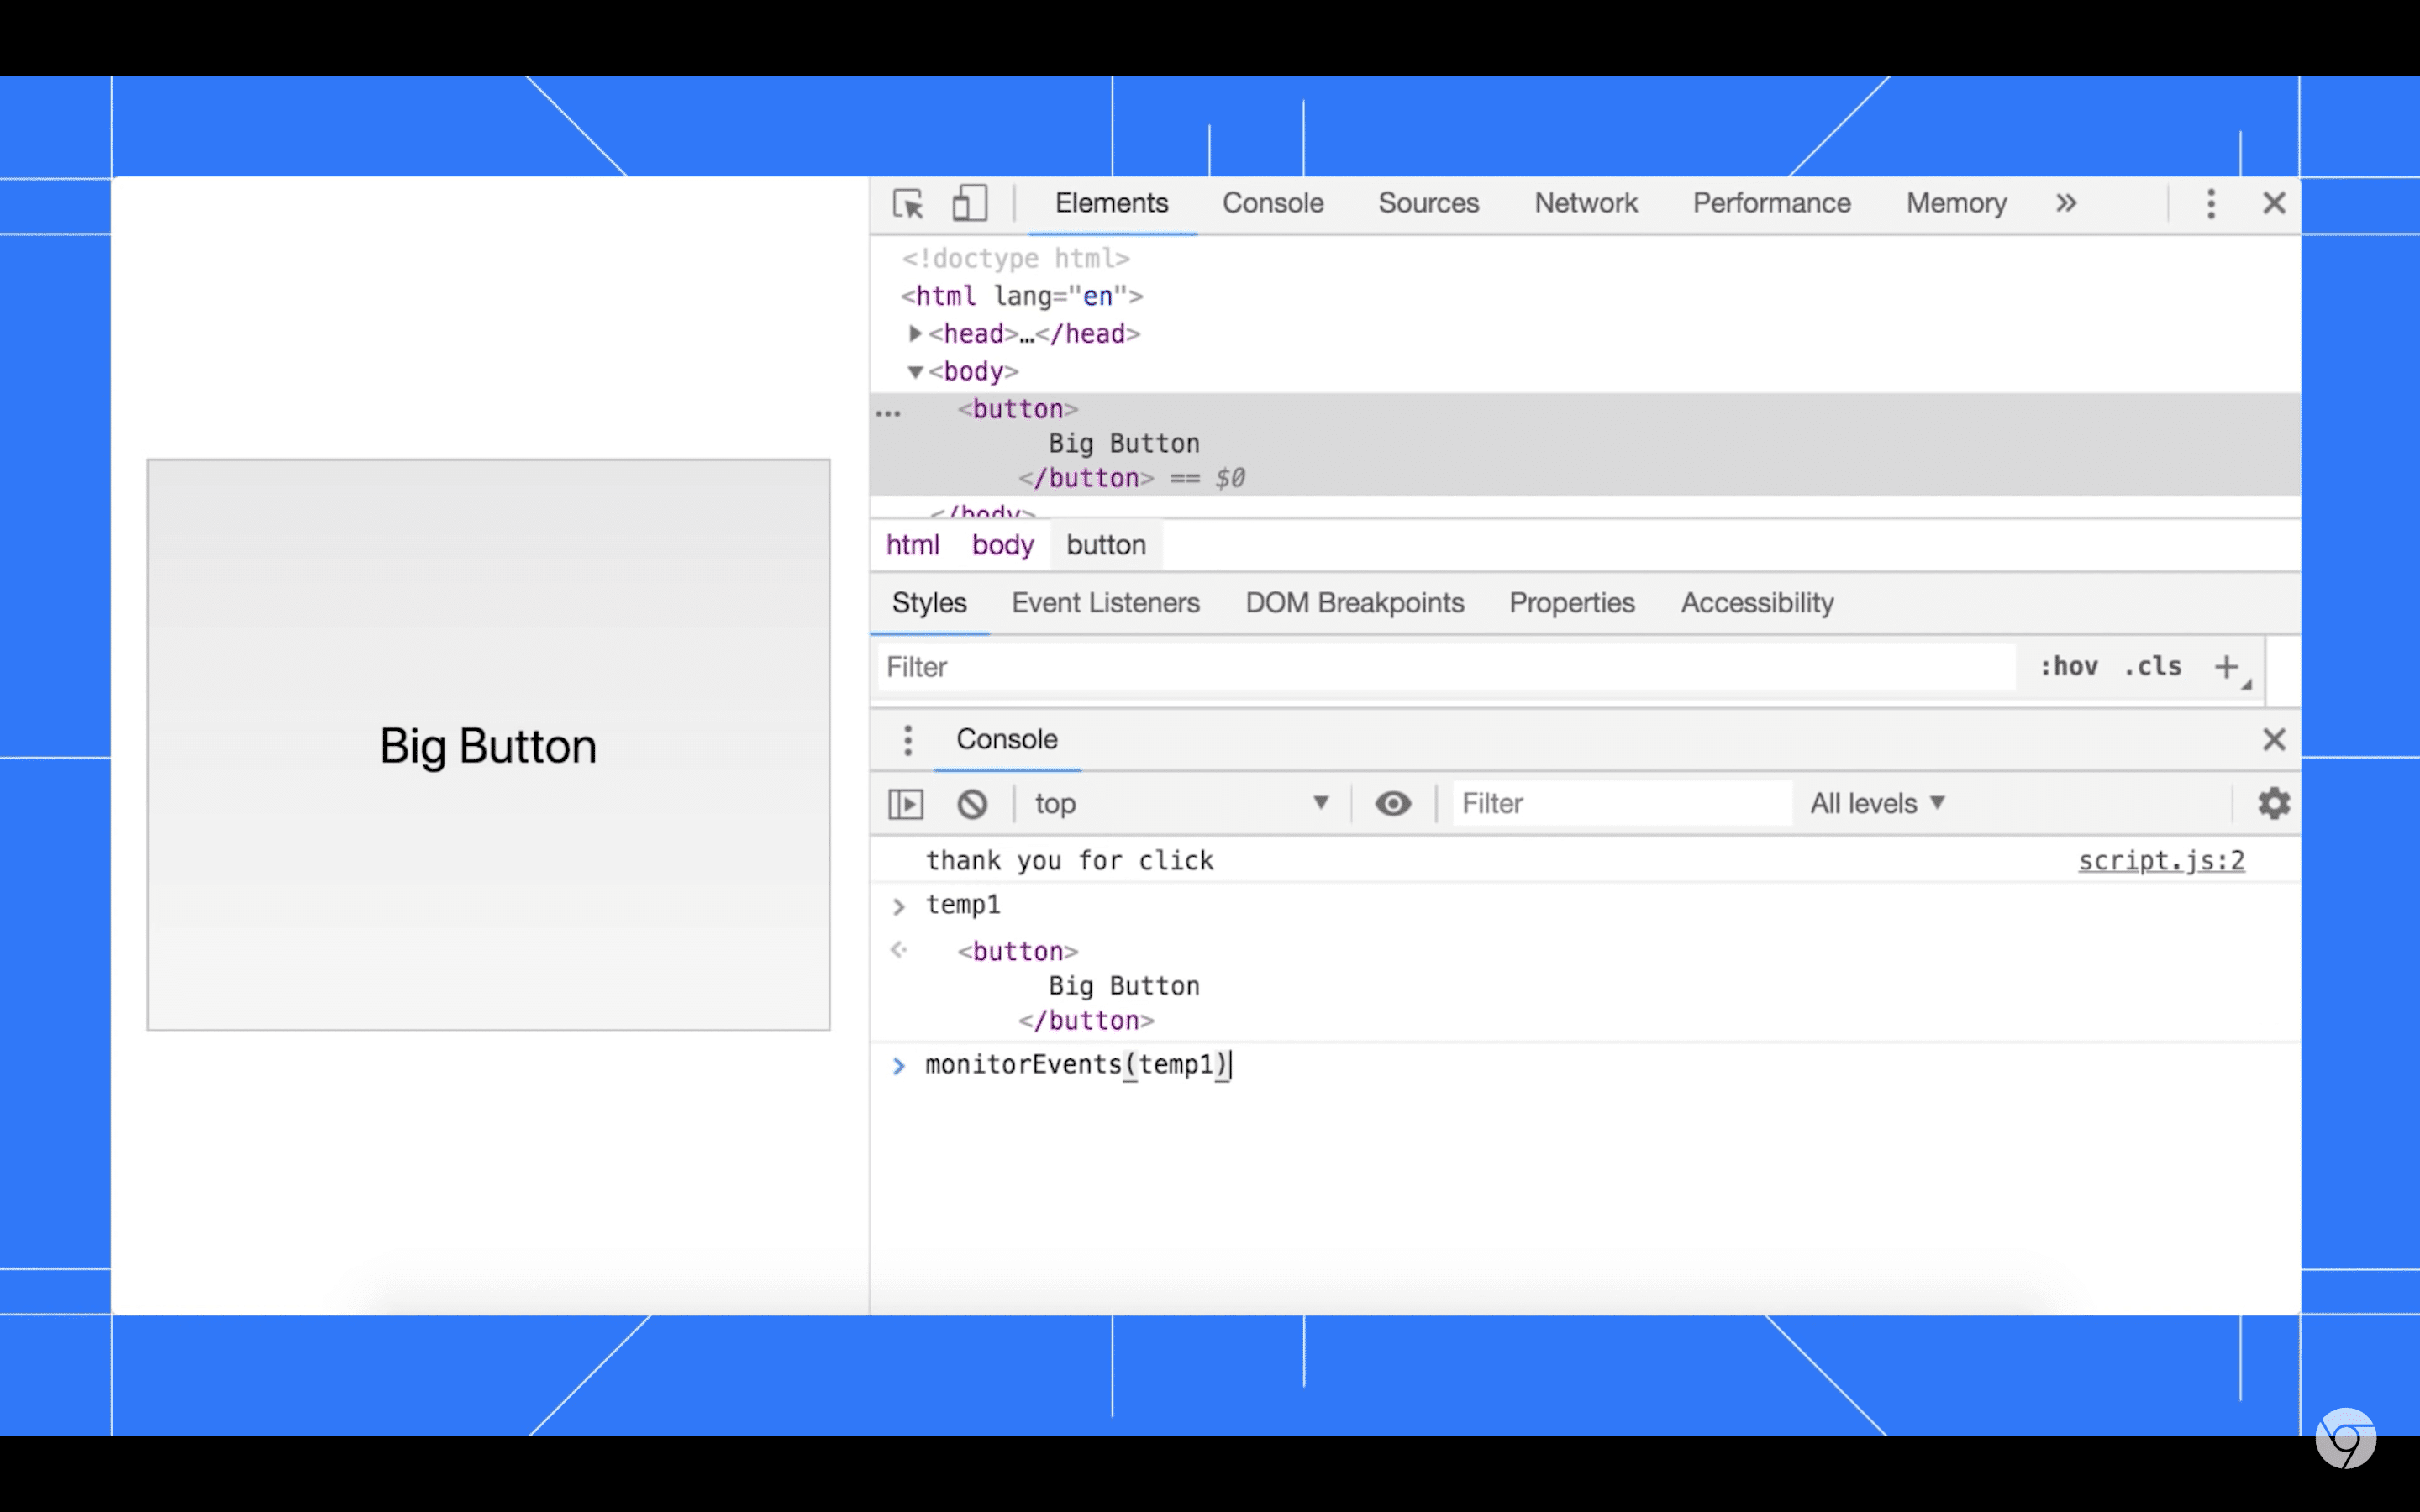
Task: Click the clear console prohibition icon
Action: click(971, 803)
